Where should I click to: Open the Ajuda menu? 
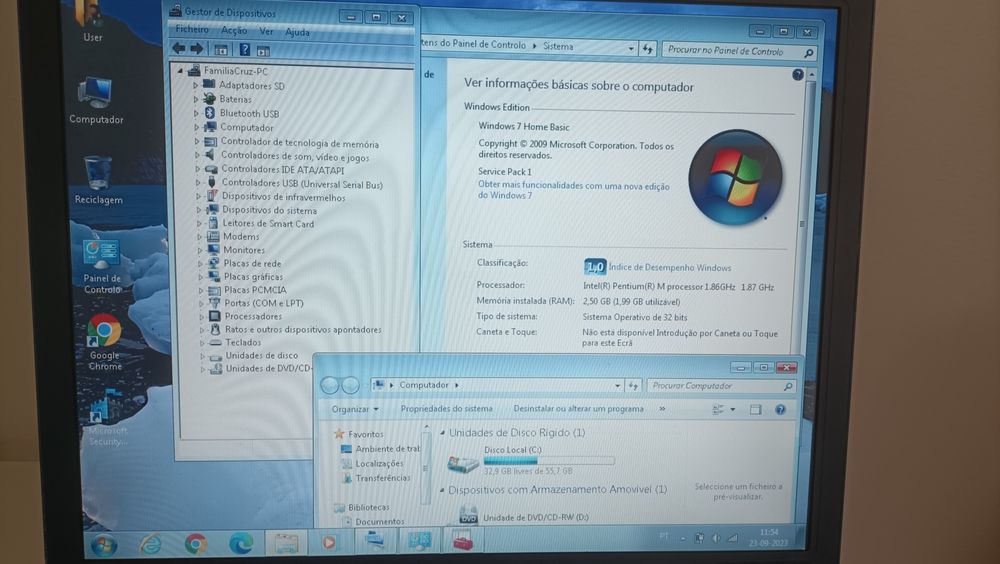(x=297, y=31)
